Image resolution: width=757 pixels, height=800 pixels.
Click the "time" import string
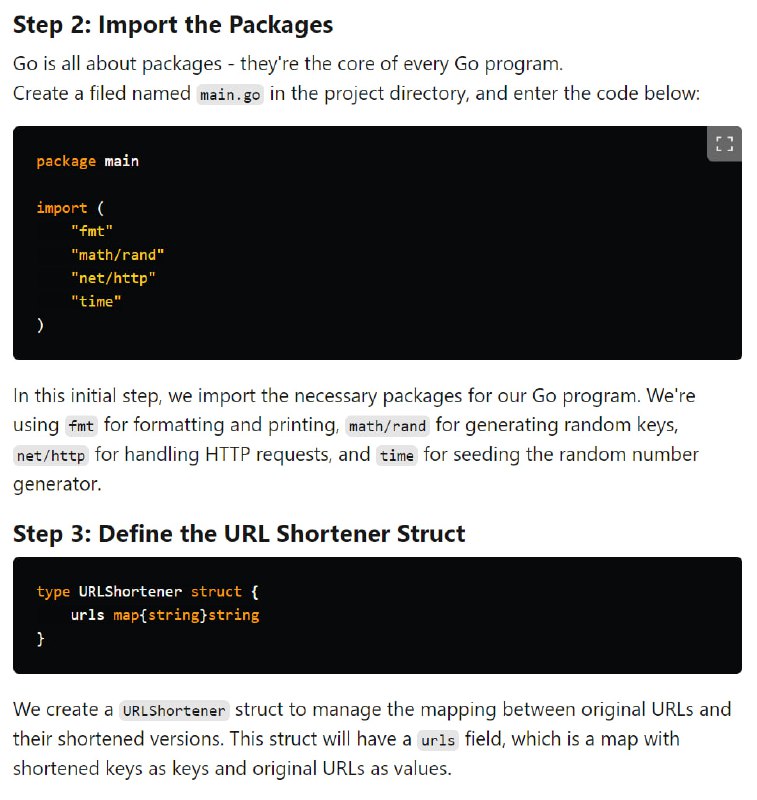click(96, 302)
